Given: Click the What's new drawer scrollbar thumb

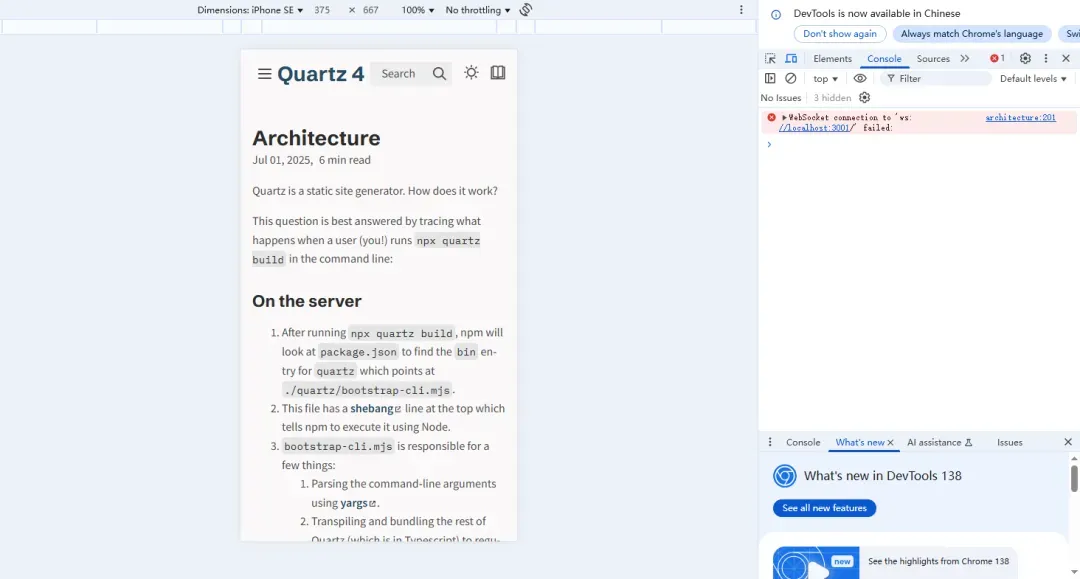Looking at the screenshot, I should point(1074,478).
